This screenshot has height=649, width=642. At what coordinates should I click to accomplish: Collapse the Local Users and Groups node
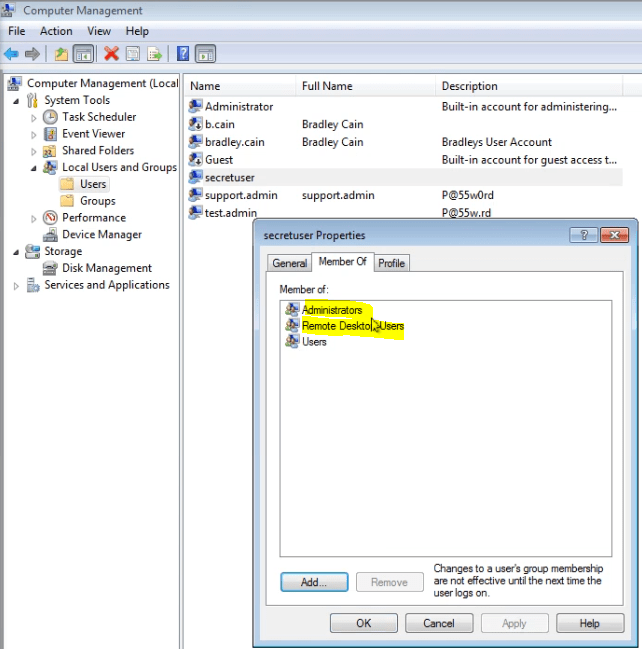34,168
